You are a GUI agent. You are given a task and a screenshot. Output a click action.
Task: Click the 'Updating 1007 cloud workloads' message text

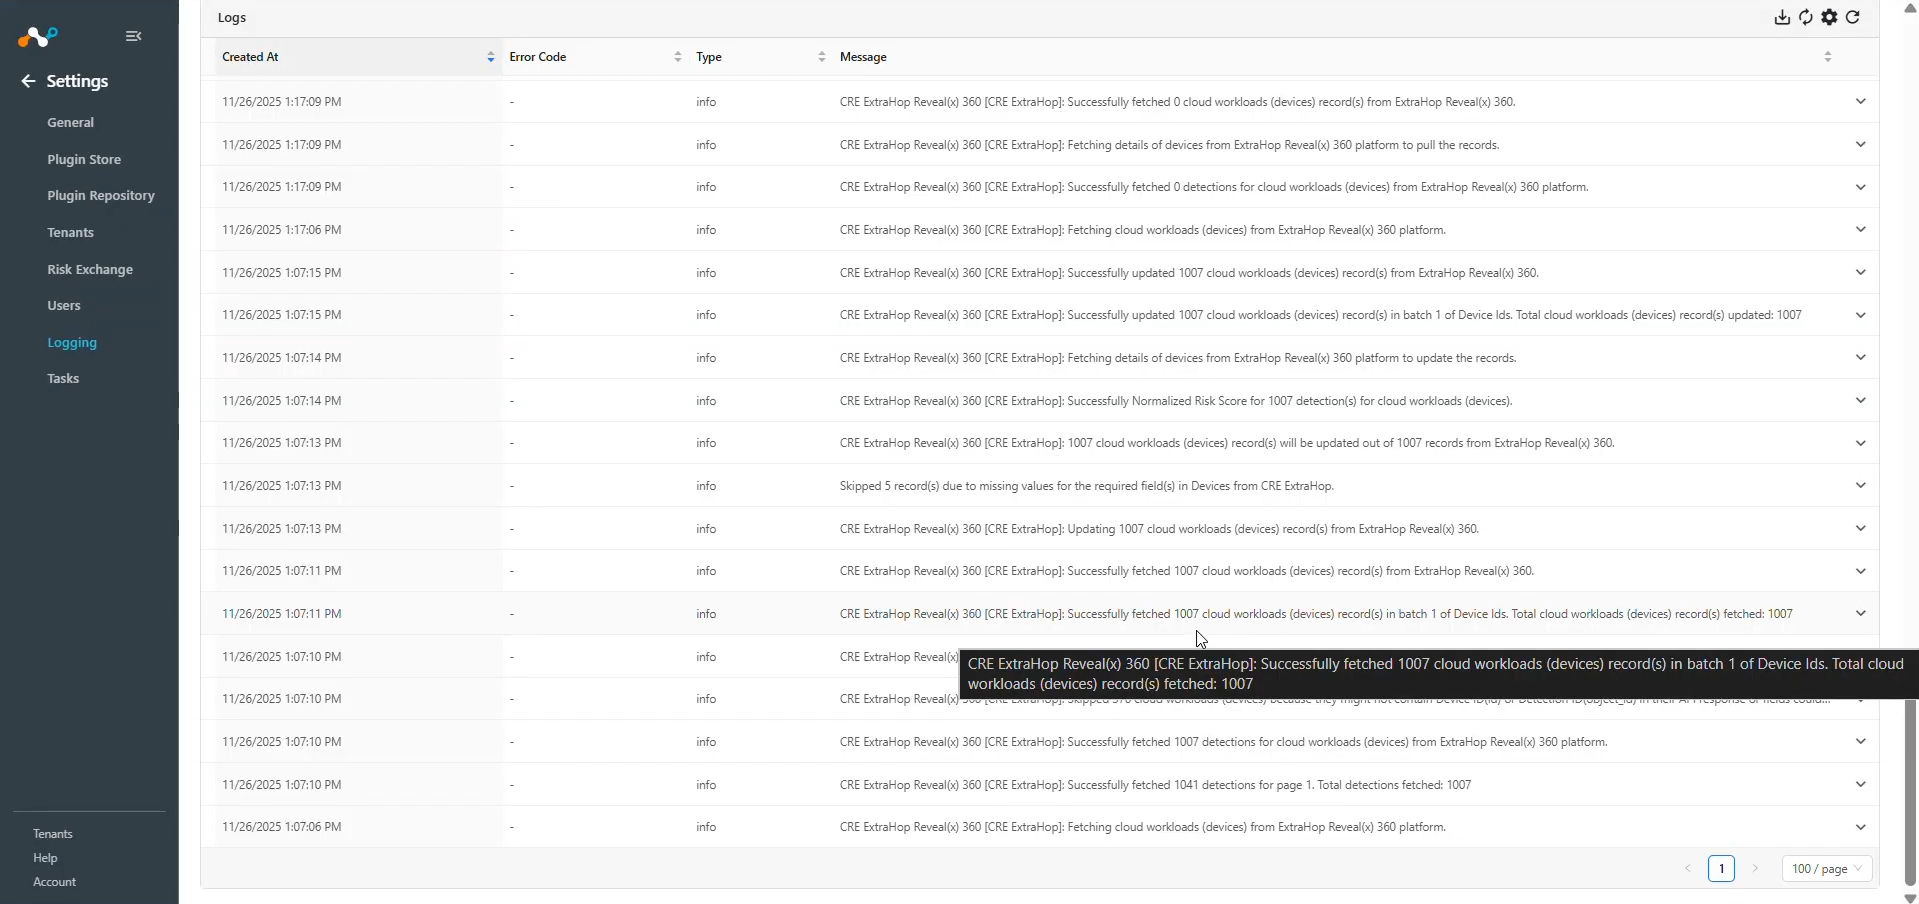[1159, 529]
